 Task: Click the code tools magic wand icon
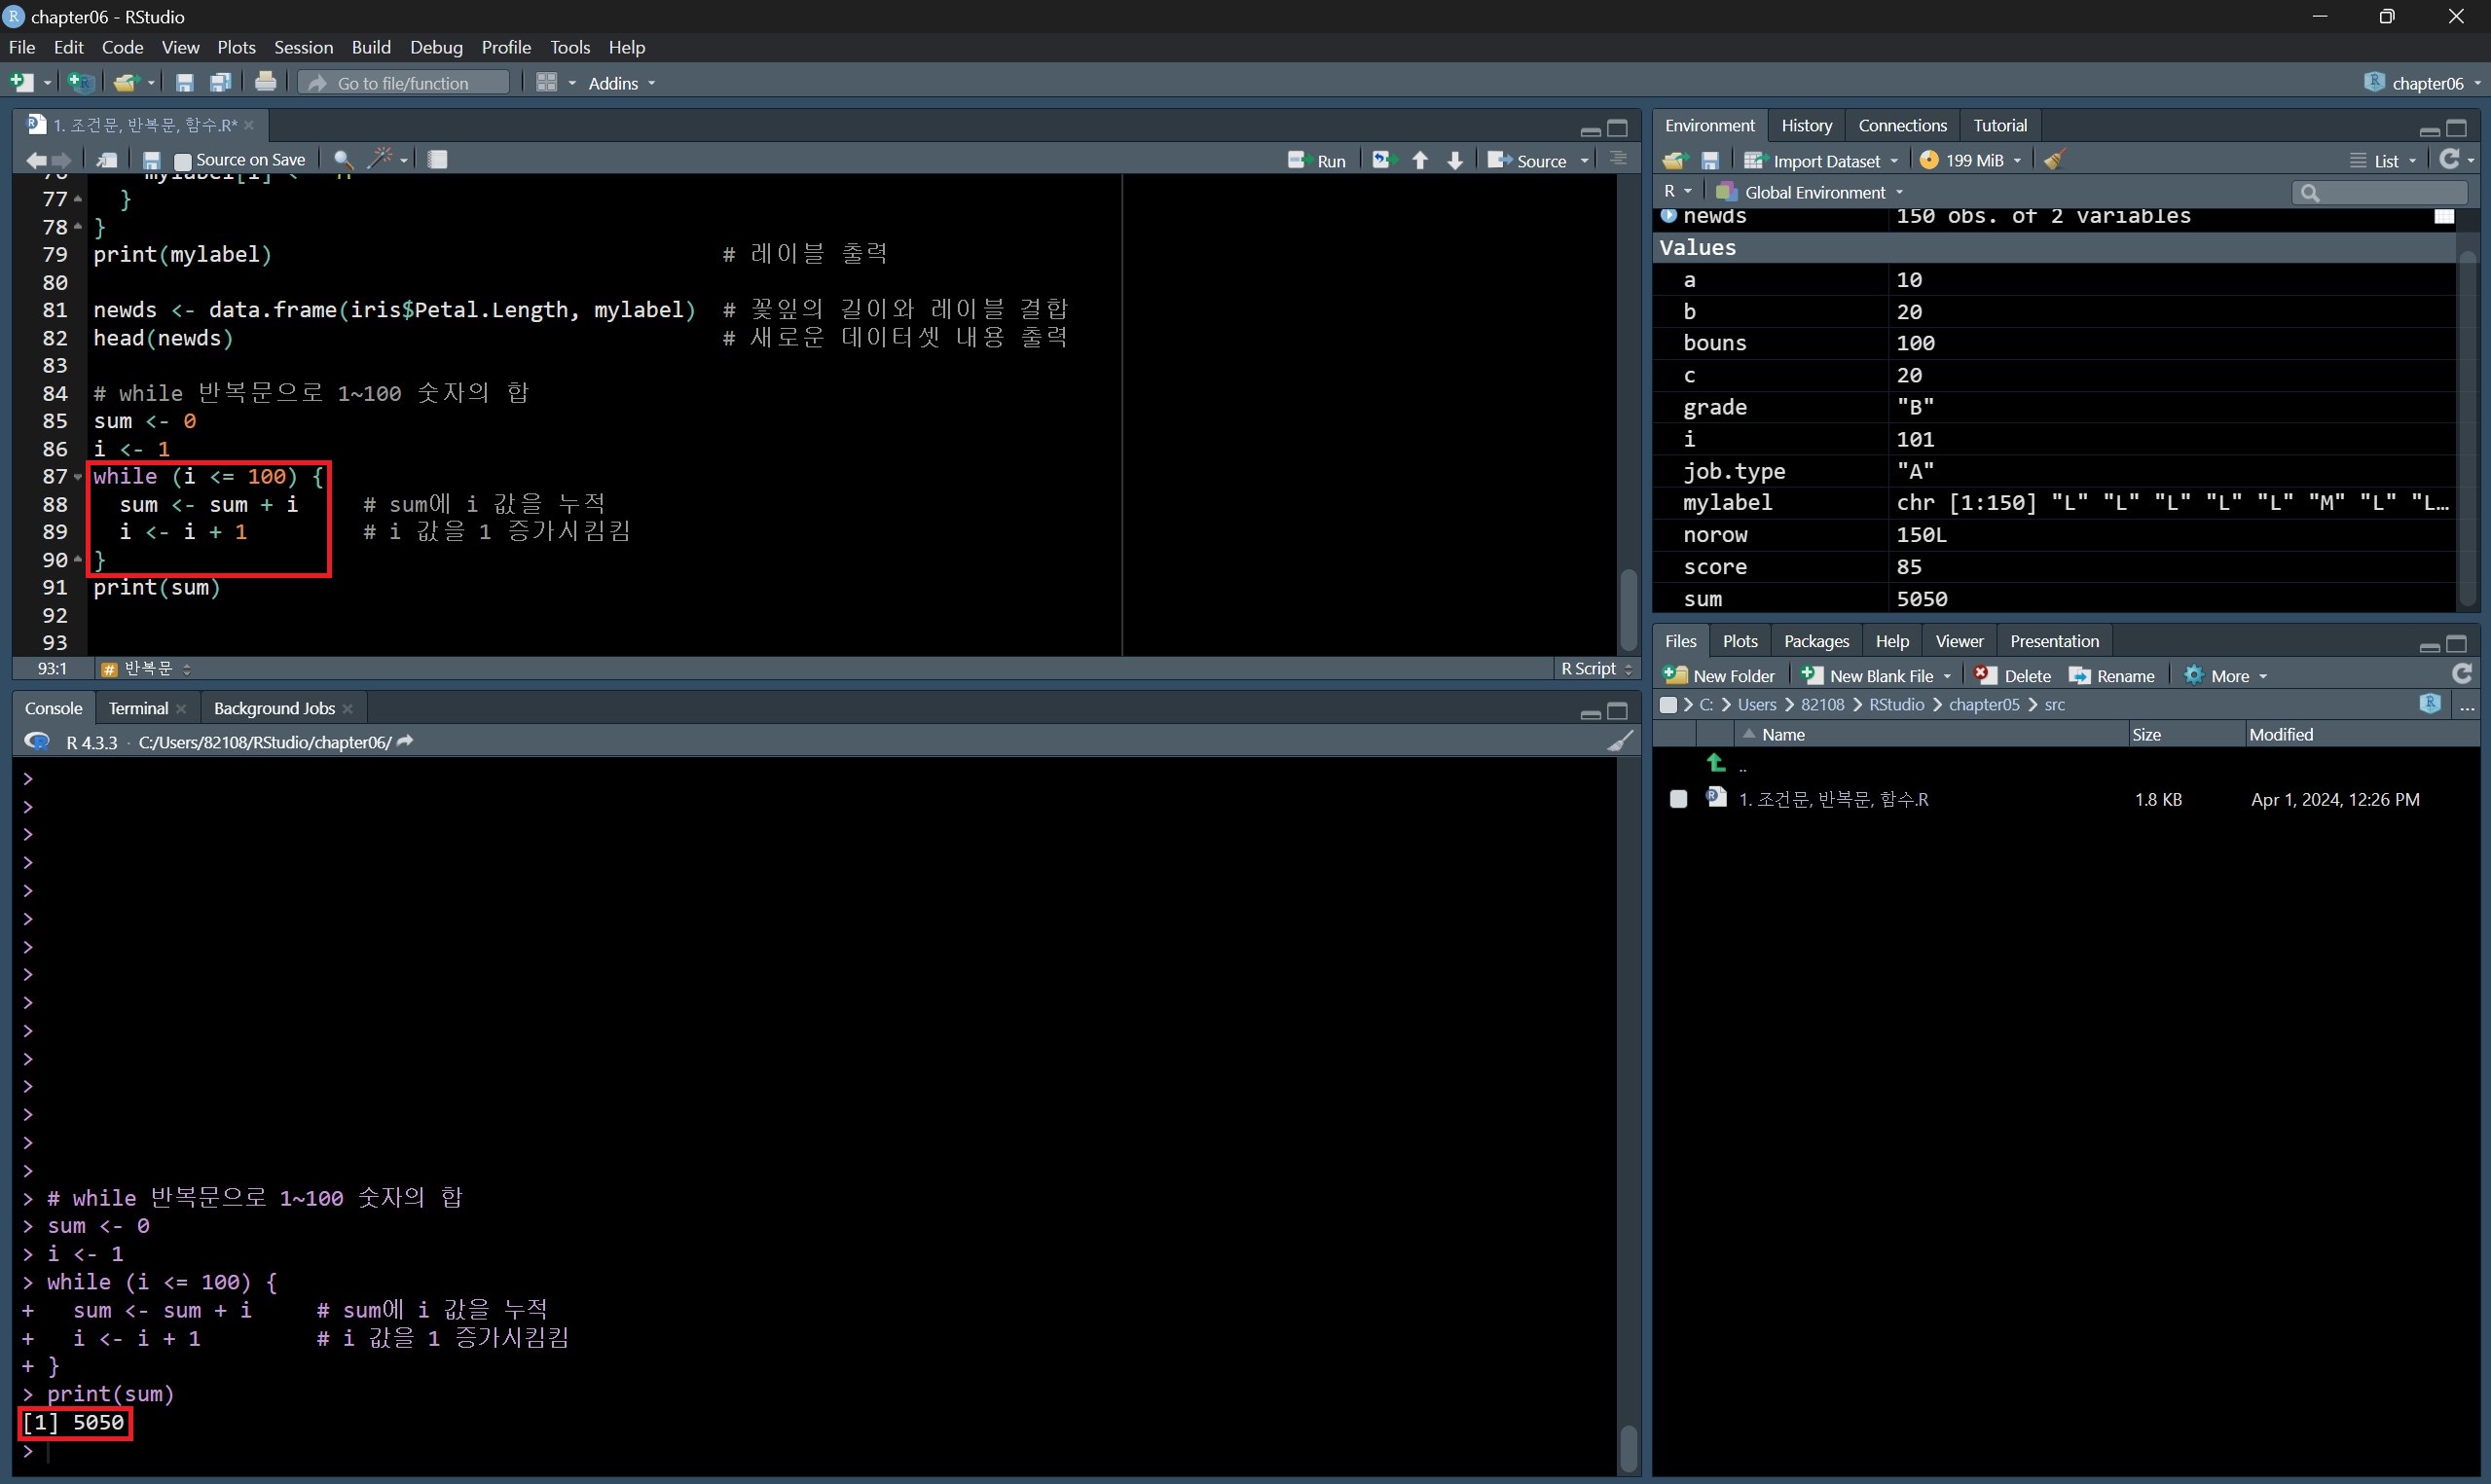click(x=381, y=159)
